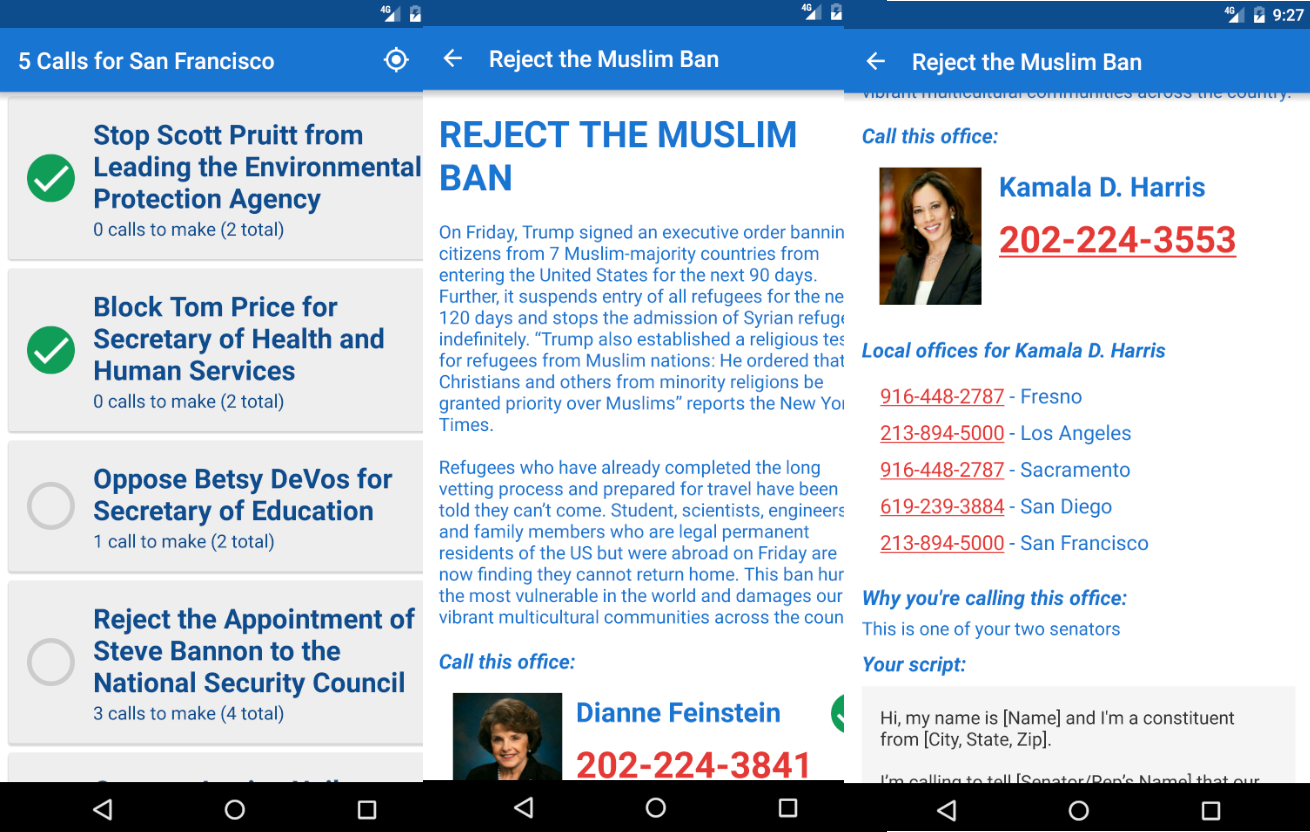Tap 'Your script:' label

[x=914, y=665]
